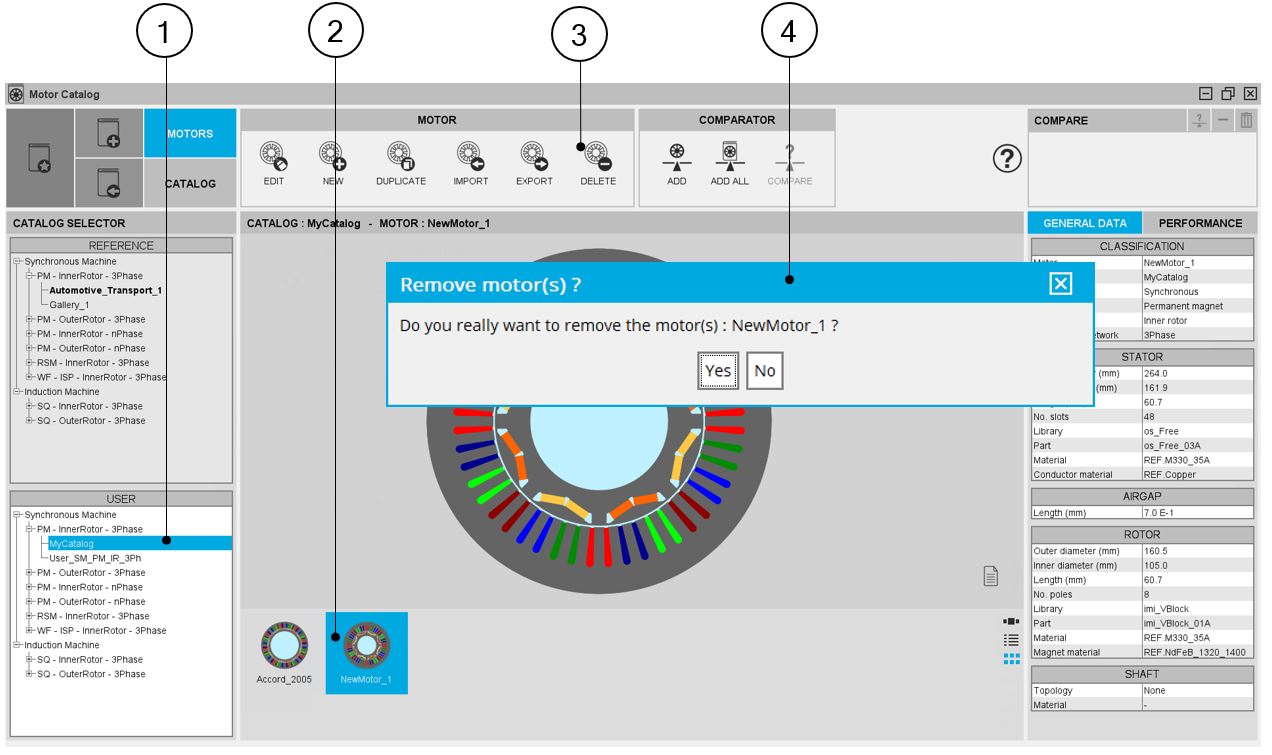Expand PM - OuterRotor - 3Phase in Reference tree

30,320
